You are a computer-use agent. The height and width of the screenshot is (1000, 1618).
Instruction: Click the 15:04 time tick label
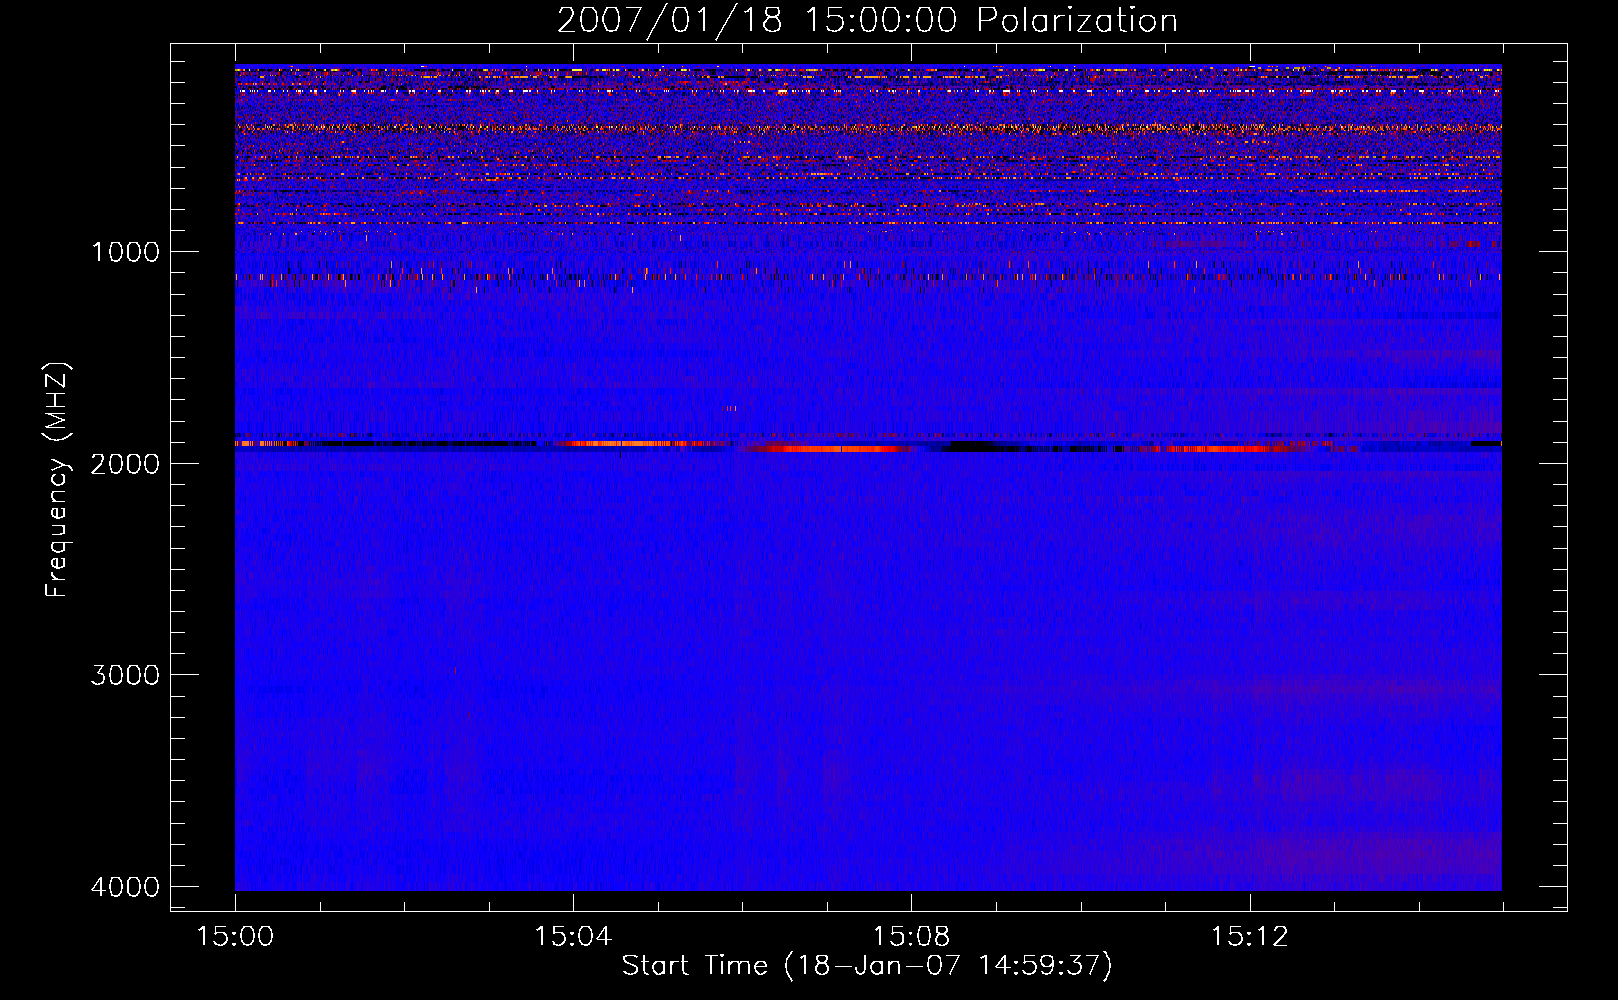(573, 937)
